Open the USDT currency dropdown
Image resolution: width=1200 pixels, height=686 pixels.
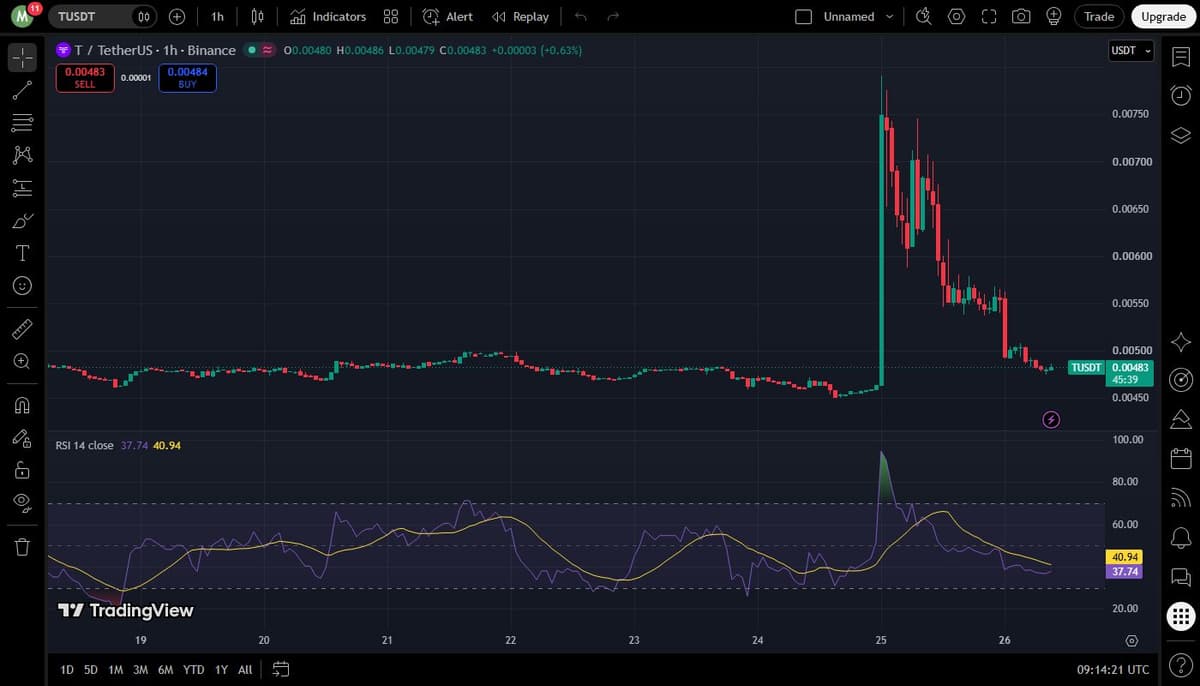click(x=1131, y=50)
